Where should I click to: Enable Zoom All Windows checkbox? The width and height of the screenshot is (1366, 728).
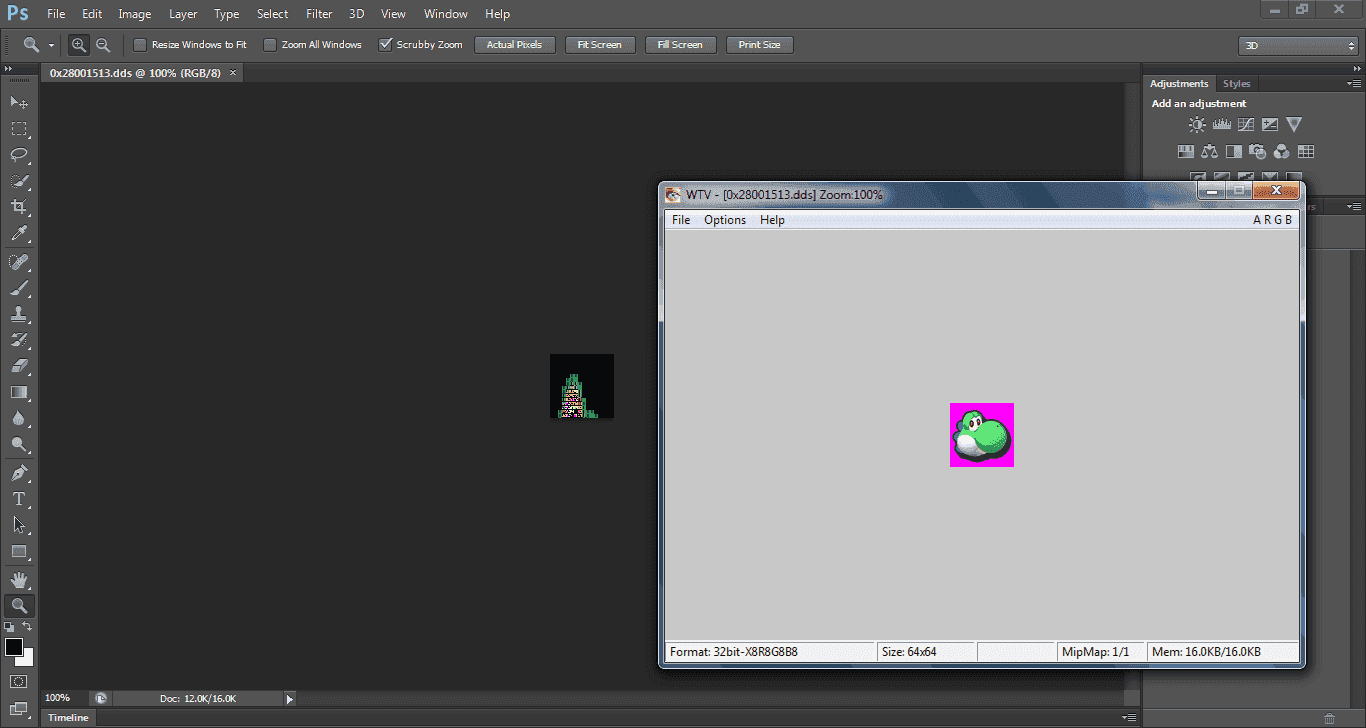point(269,45)
